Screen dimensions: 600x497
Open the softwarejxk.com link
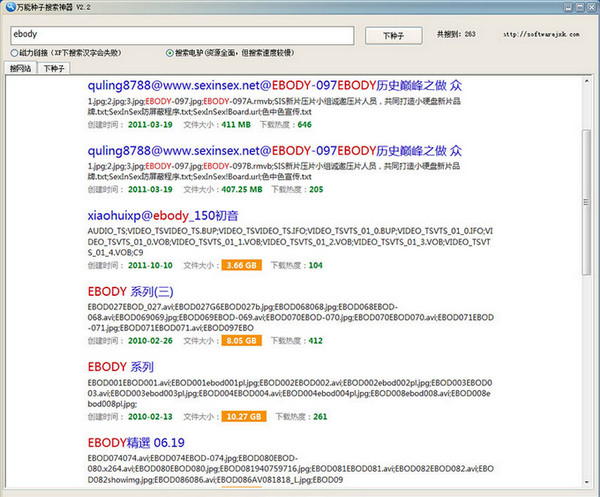click(x=545, y=34)
